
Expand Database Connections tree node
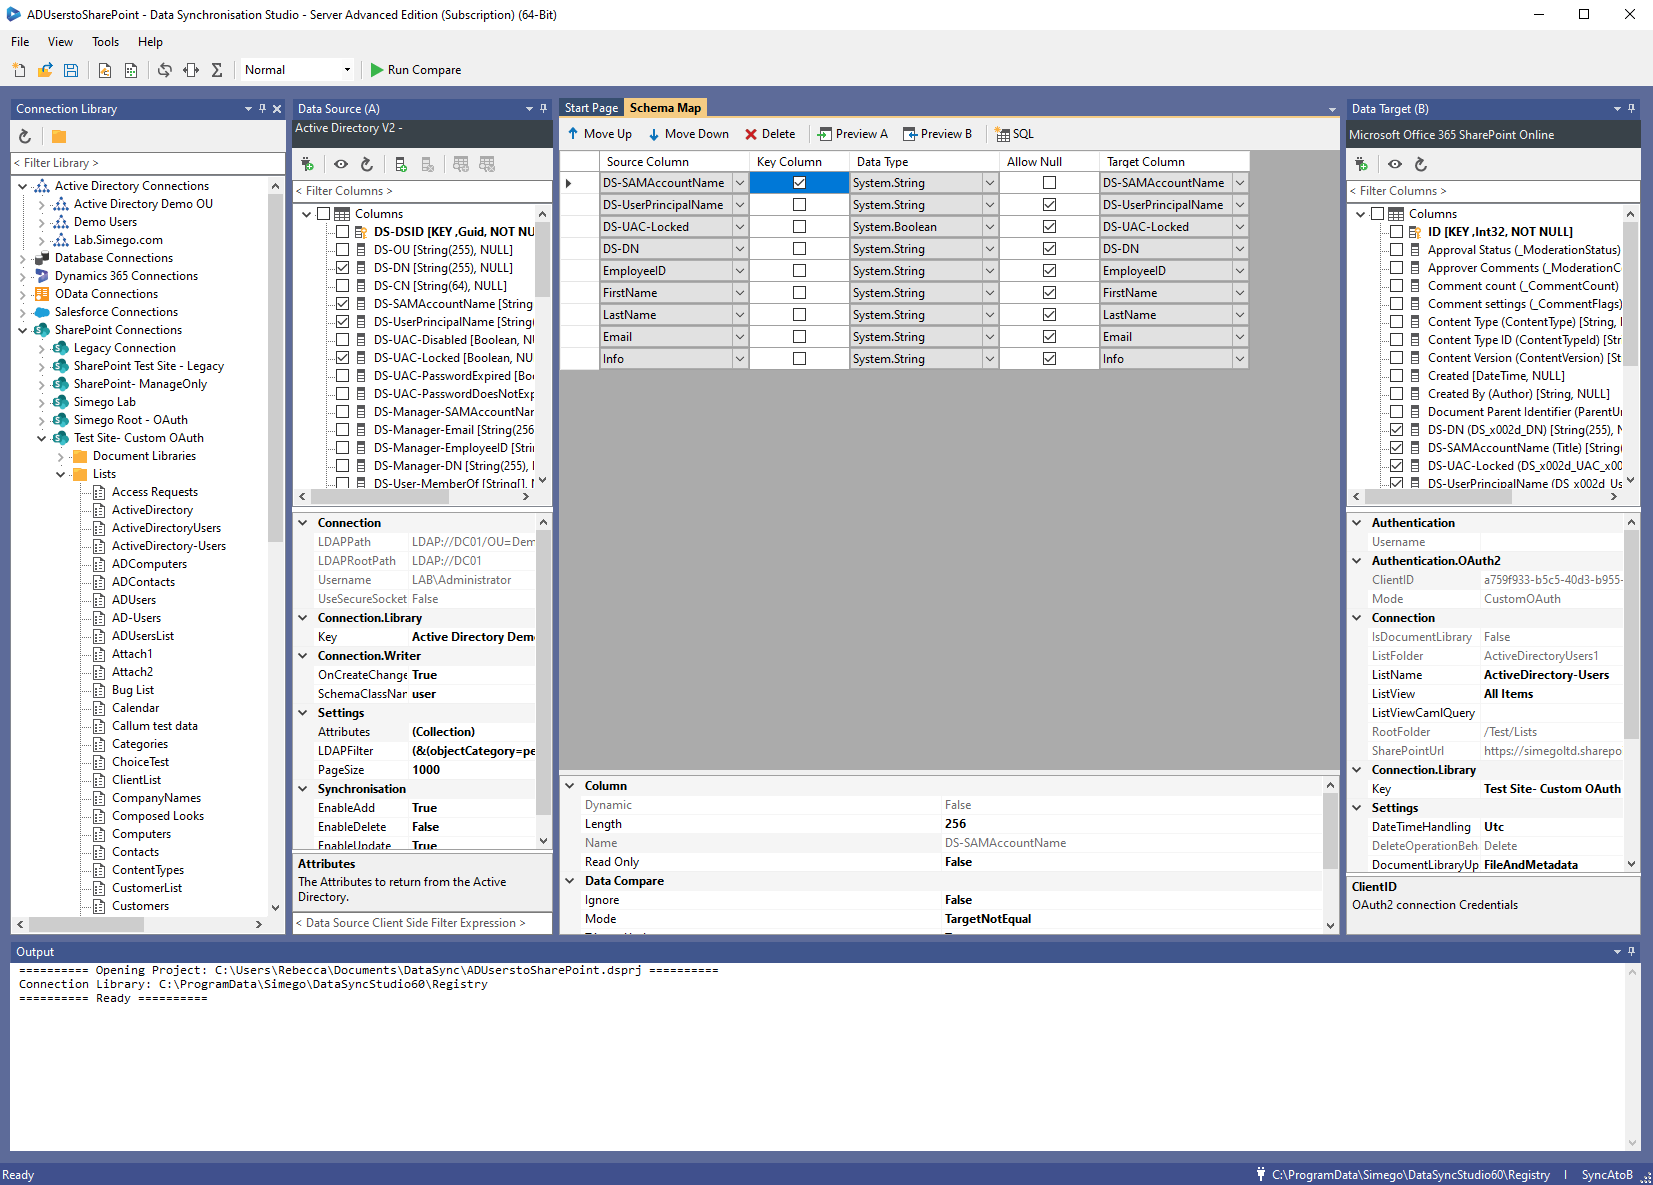[x=23, y=258]
